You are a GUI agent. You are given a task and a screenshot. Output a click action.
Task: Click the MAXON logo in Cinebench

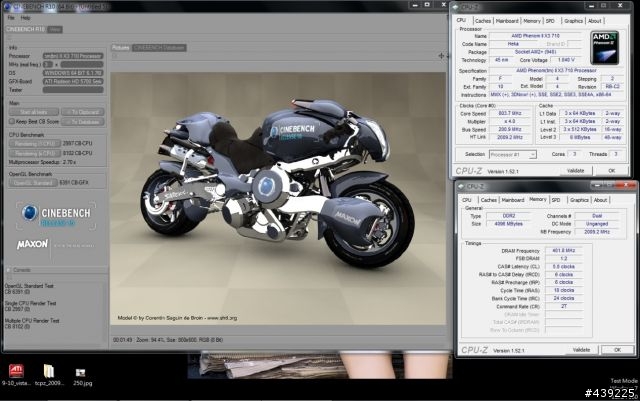[x=32, y=244]
